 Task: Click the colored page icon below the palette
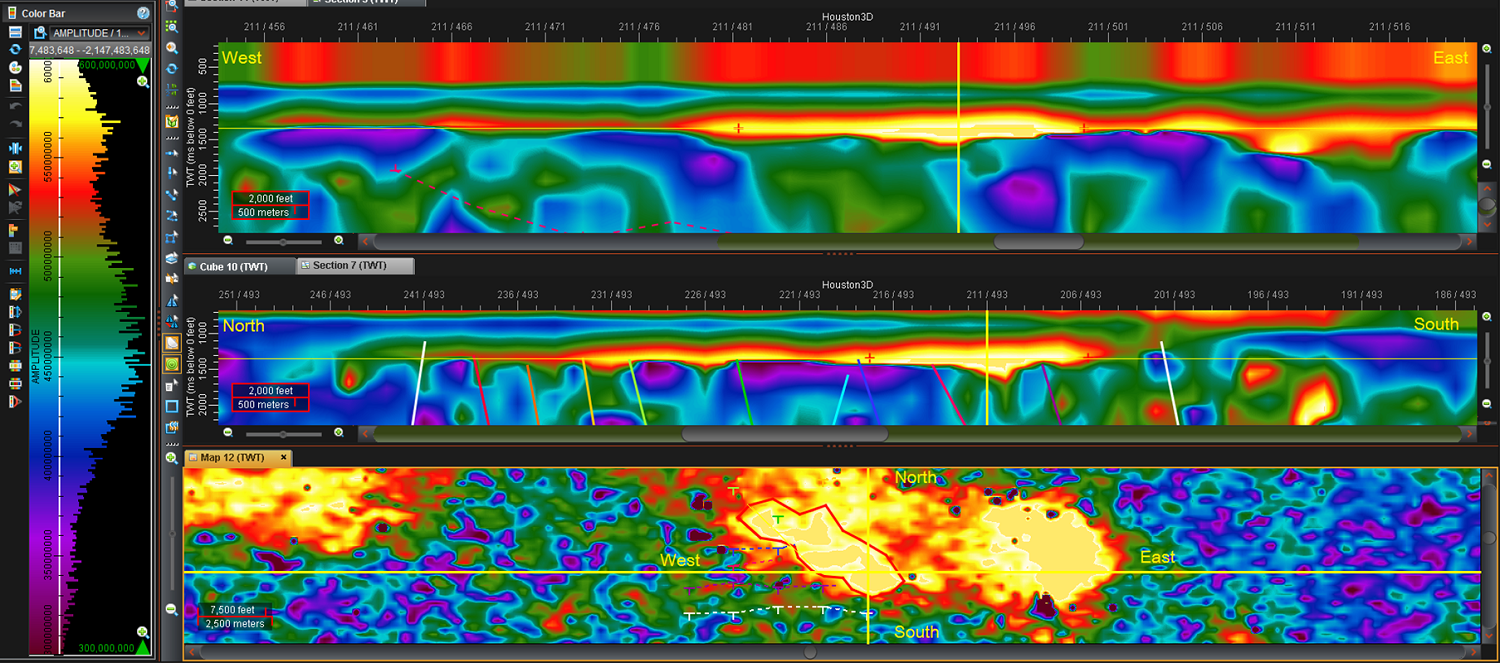point(15,85)
